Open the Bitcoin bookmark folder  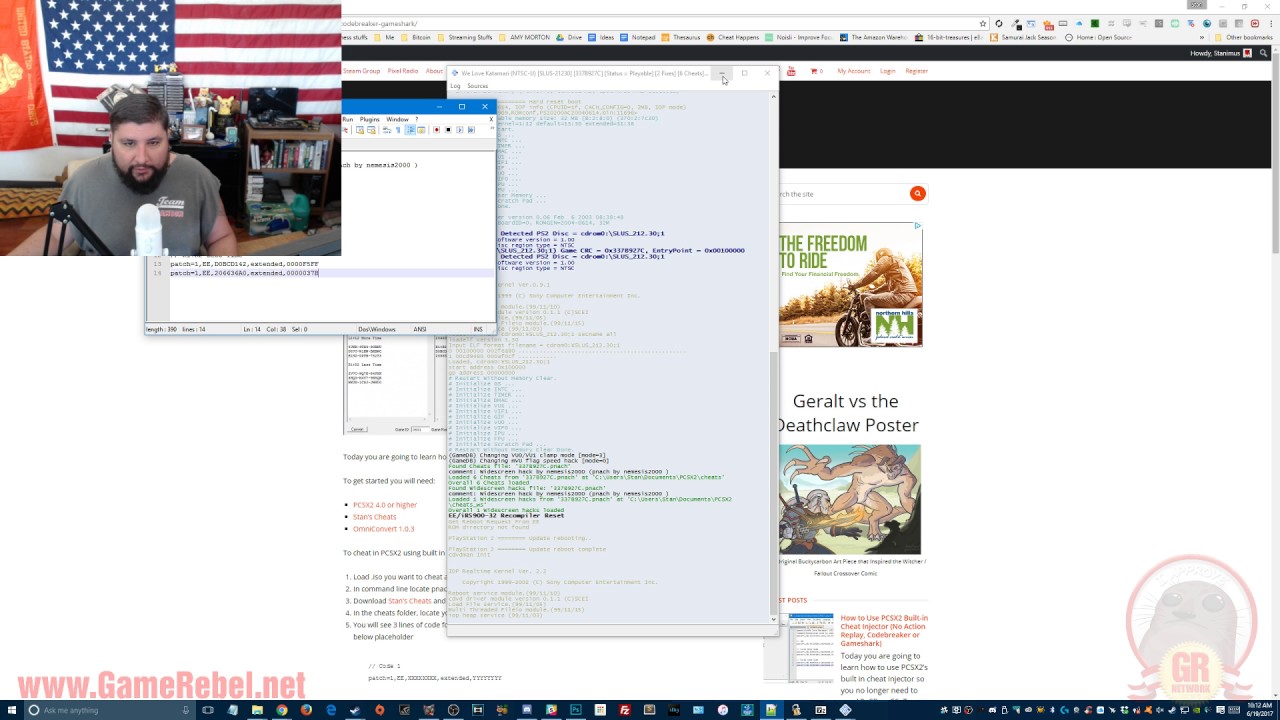pos(416,37)
